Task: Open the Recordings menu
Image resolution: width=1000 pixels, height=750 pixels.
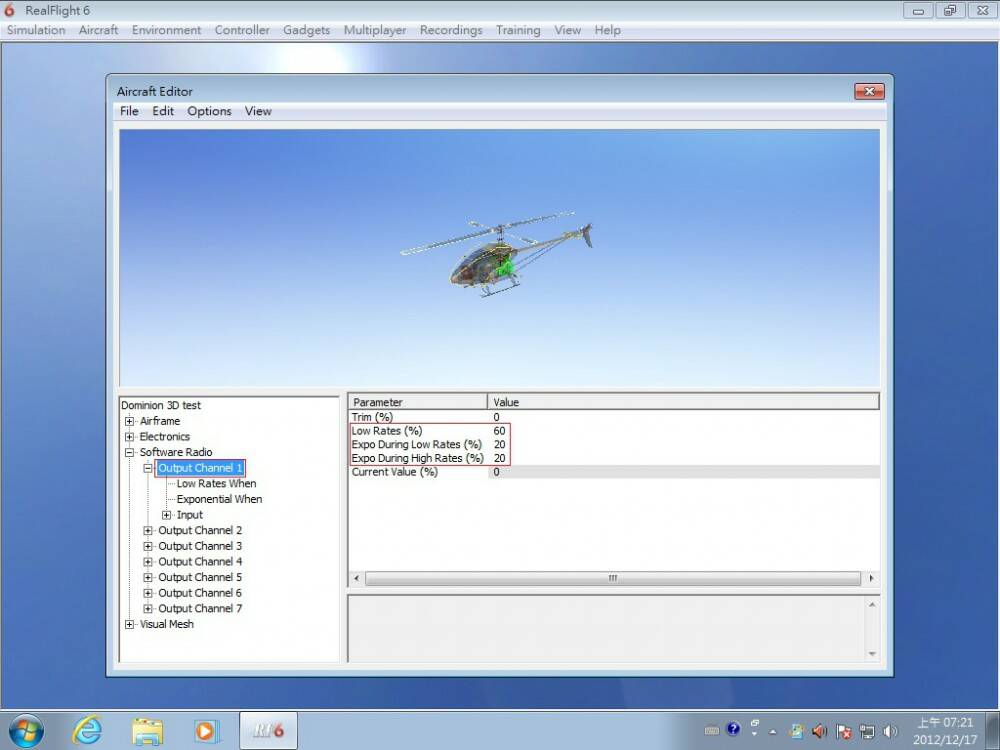Action: (x=451, y=30)
